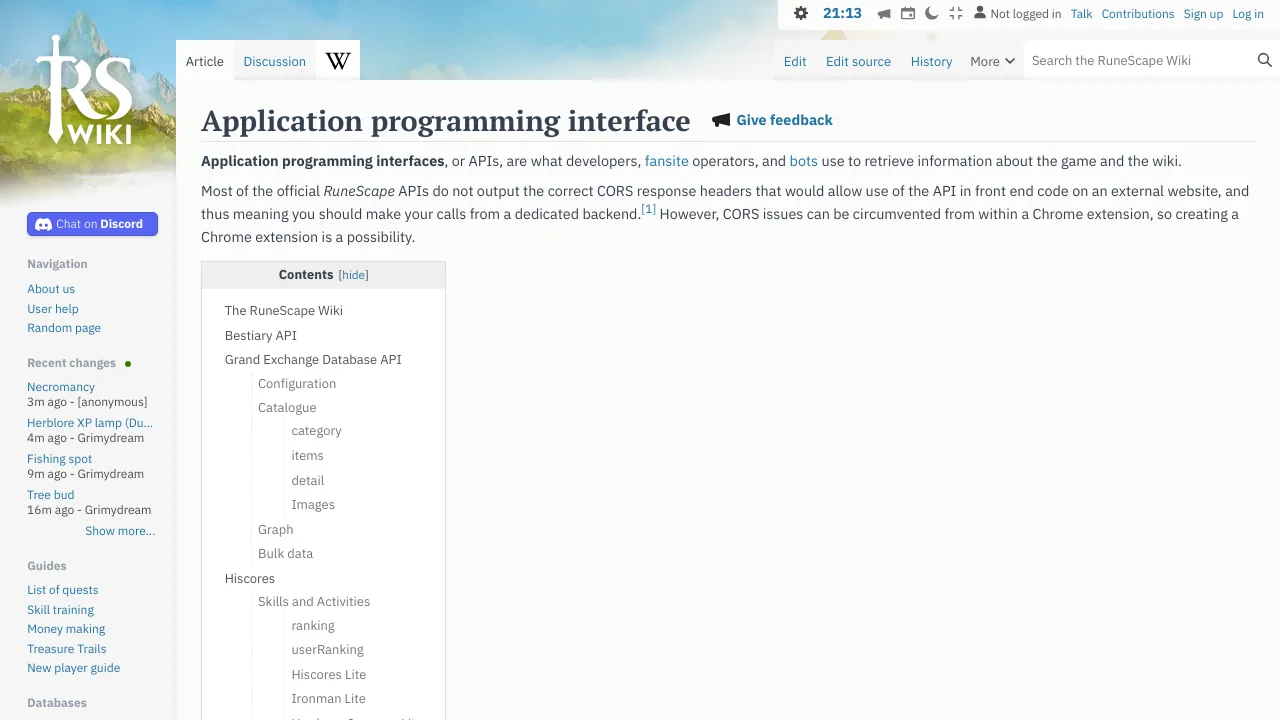
Task: Open About us in Navigation
Action: (x=51, y=289)
